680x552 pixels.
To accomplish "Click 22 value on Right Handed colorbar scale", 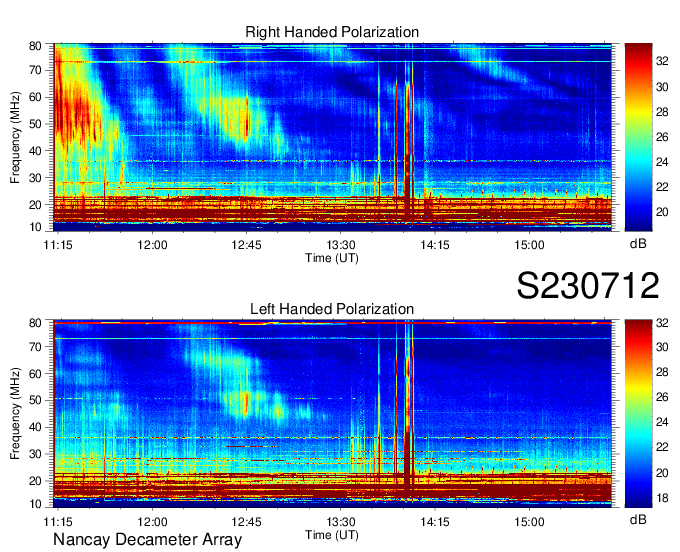I will point(662,187).
